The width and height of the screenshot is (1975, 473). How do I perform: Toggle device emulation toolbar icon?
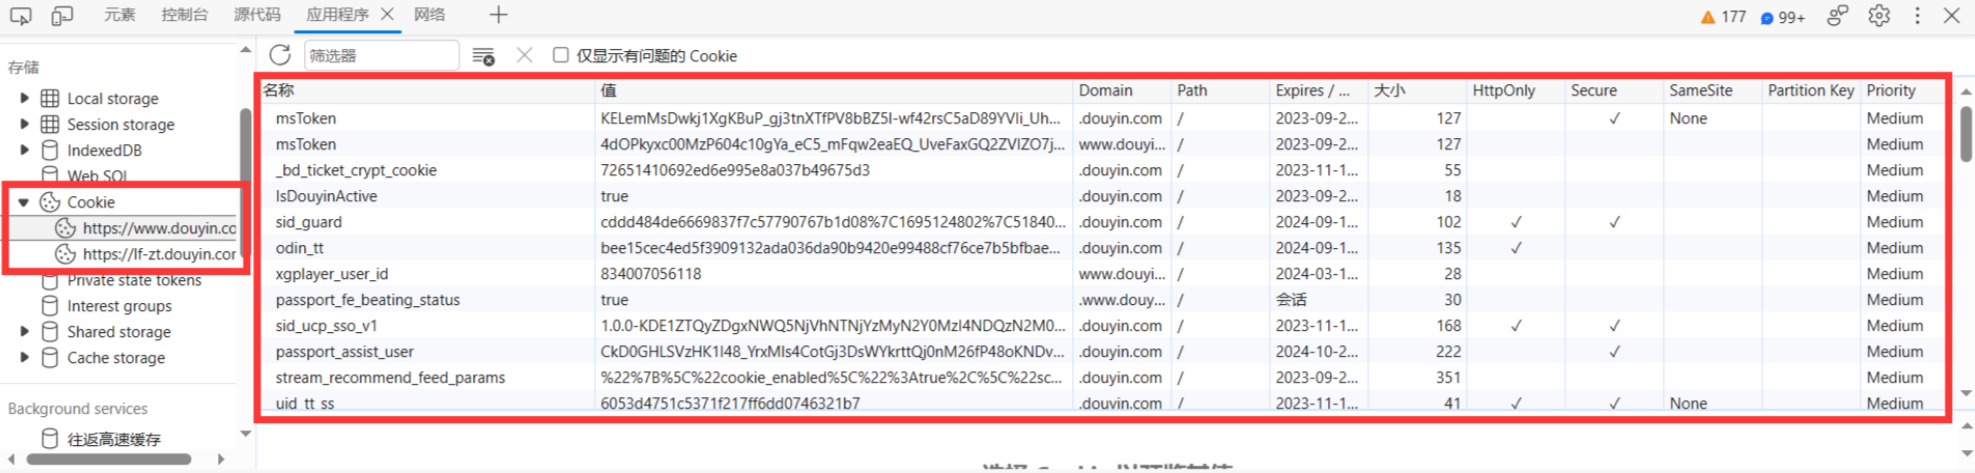pos(62,15)
